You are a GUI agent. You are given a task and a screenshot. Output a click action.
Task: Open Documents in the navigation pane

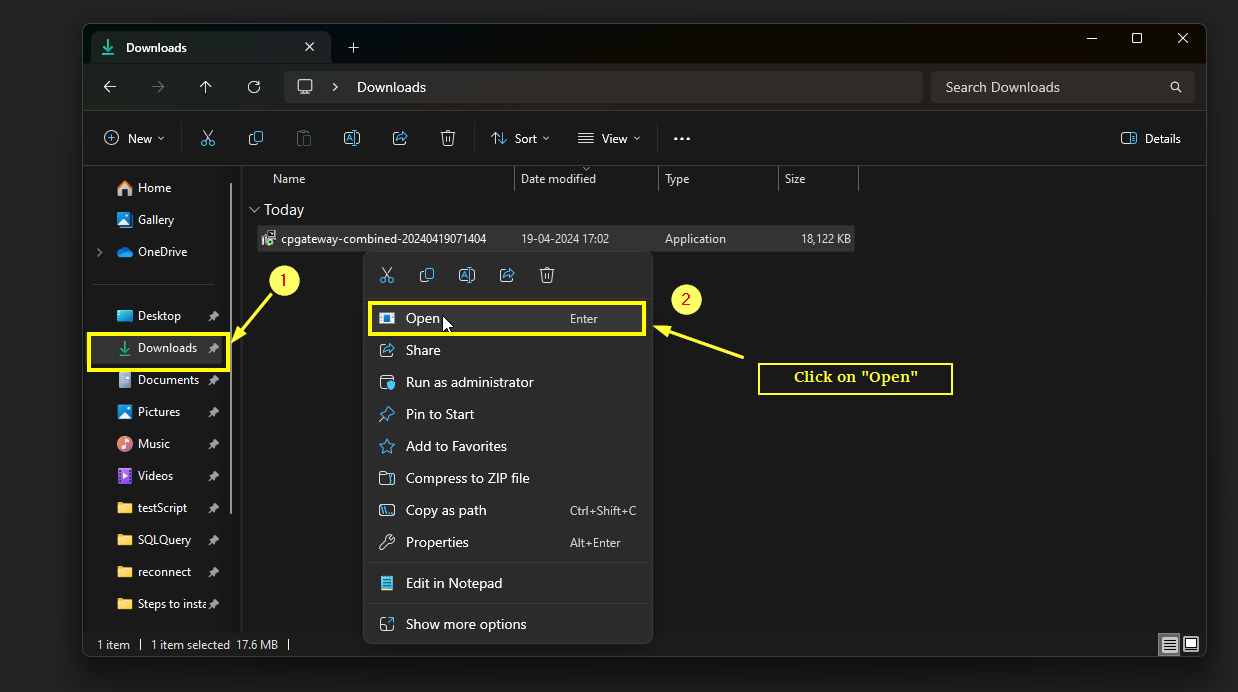pos(160,380)
